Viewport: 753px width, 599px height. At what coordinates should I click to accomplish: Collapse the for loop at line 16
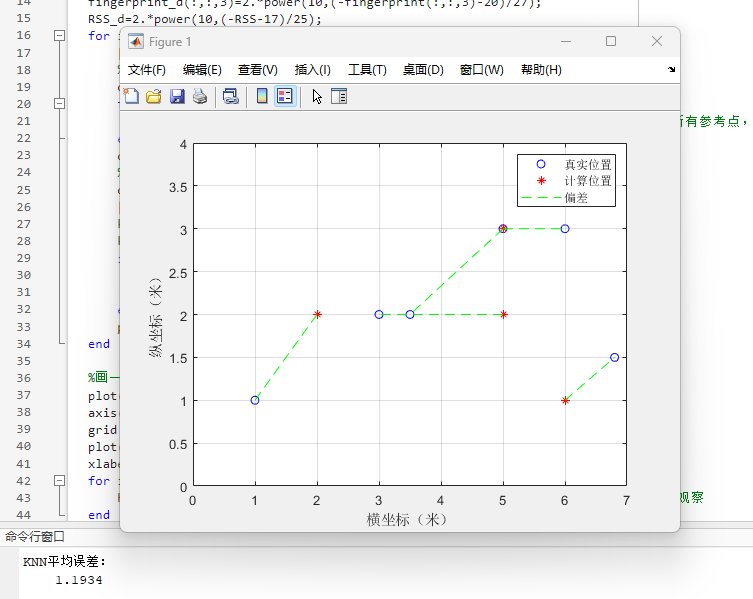[x=59, y=36]
